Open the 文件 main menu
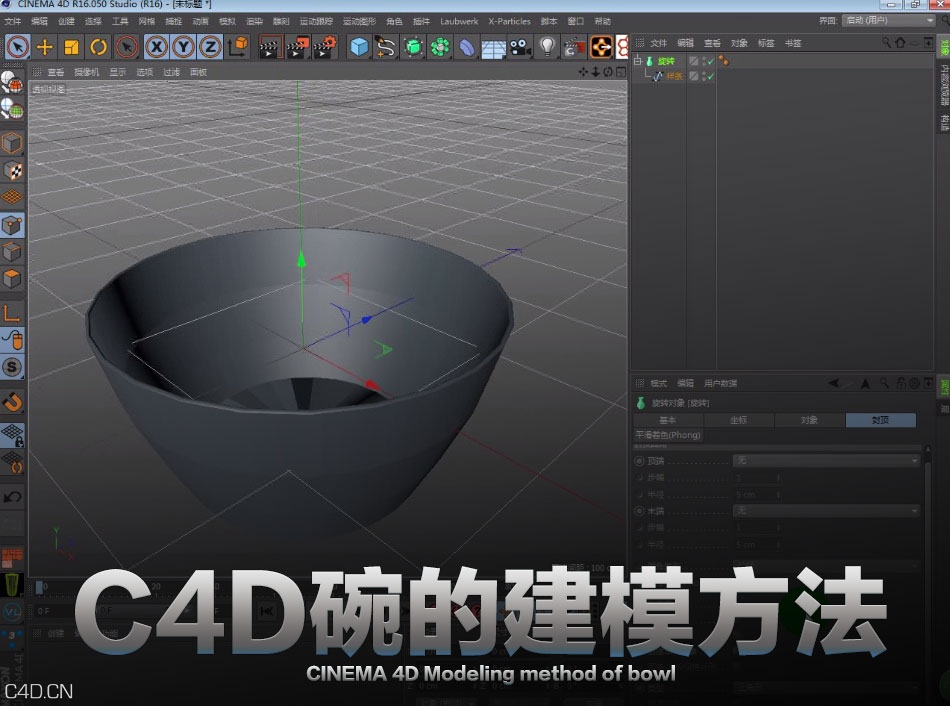 (x=12, y=21)
